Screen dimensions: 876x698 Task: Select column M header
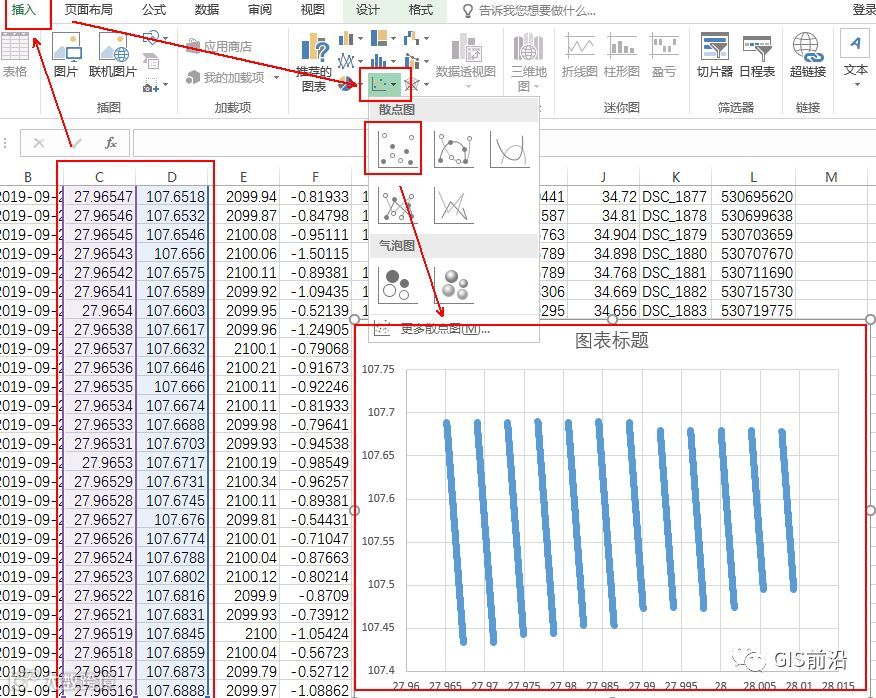pos(831,177)
